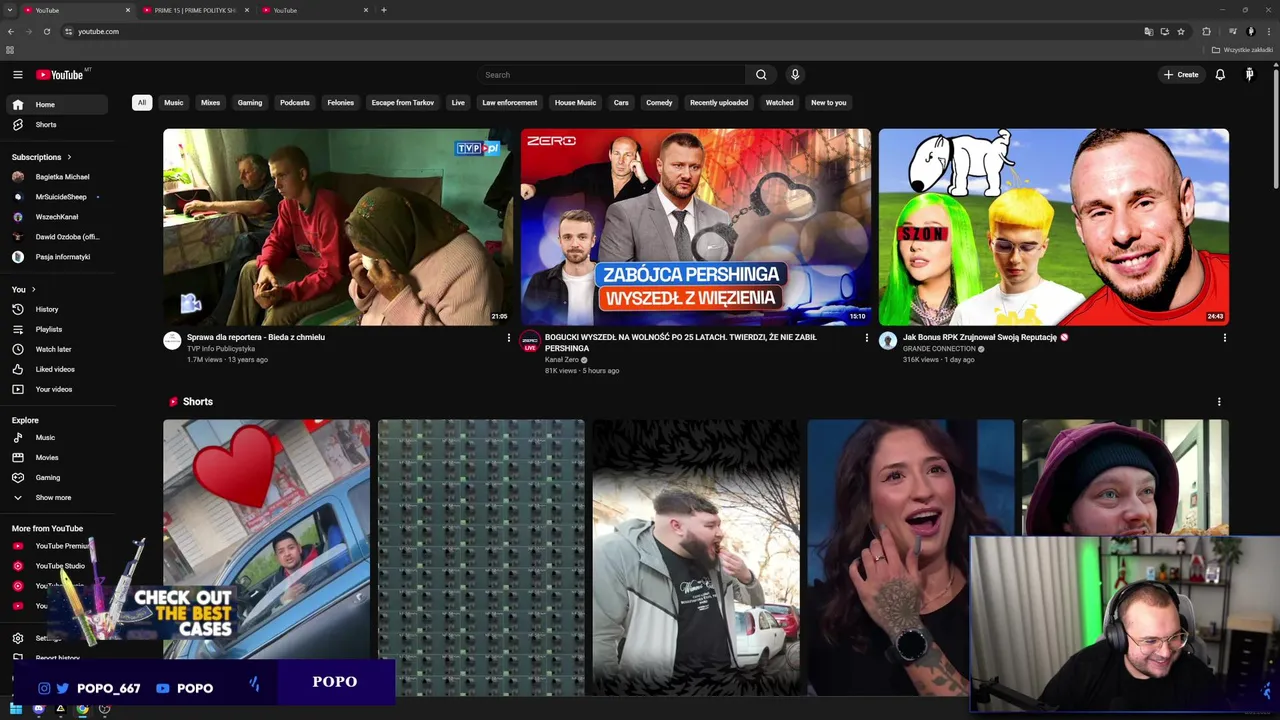Reload the page with the refresh icon
Image resolution: width=1280 pixels, height=720 pixels.
click(46, 31)
